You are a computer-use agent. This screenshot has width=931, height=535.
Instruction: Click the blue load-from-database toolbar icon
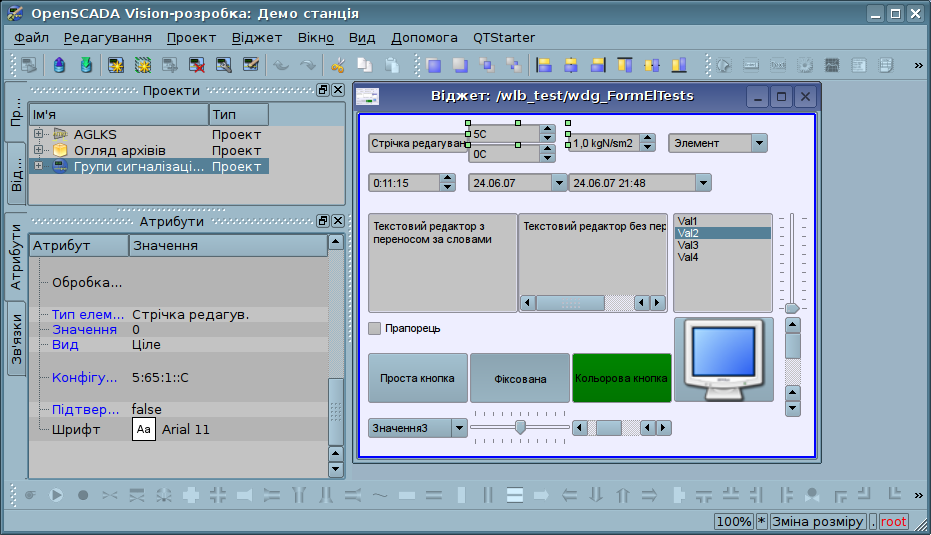[x=59, y=66]
